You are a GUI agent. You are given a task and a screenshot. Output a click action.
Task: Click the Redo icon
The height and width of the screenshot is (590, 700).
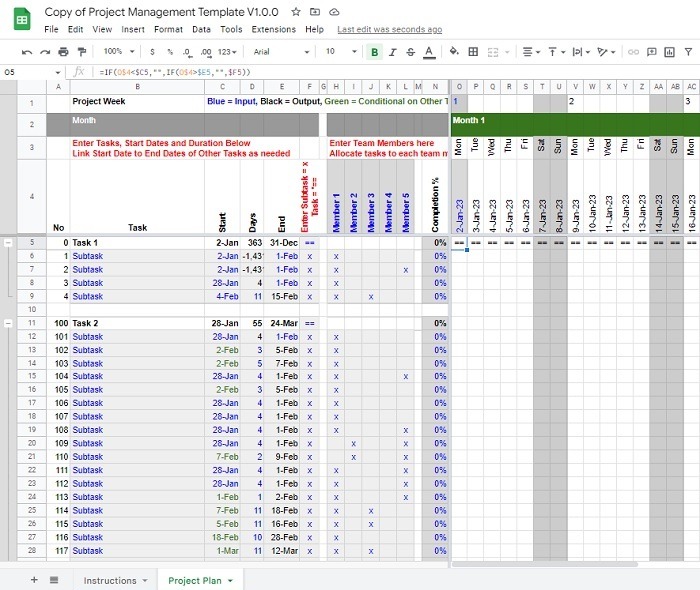click(45, 52)
